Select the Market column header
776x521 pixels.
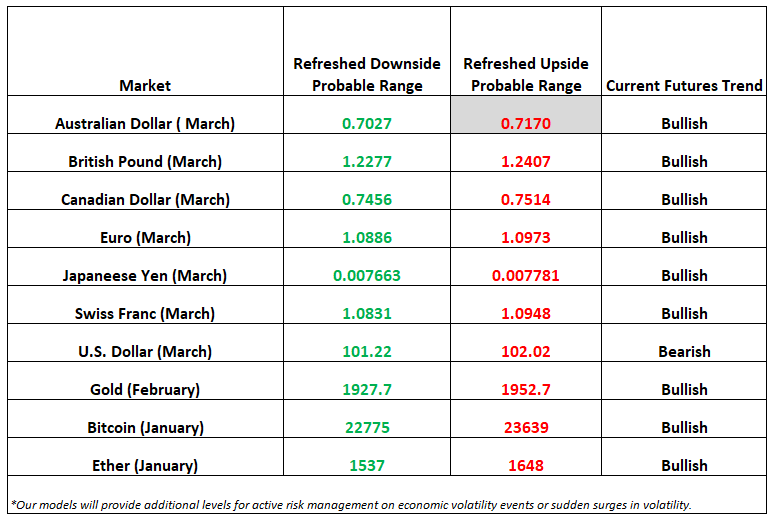[145, 86]
